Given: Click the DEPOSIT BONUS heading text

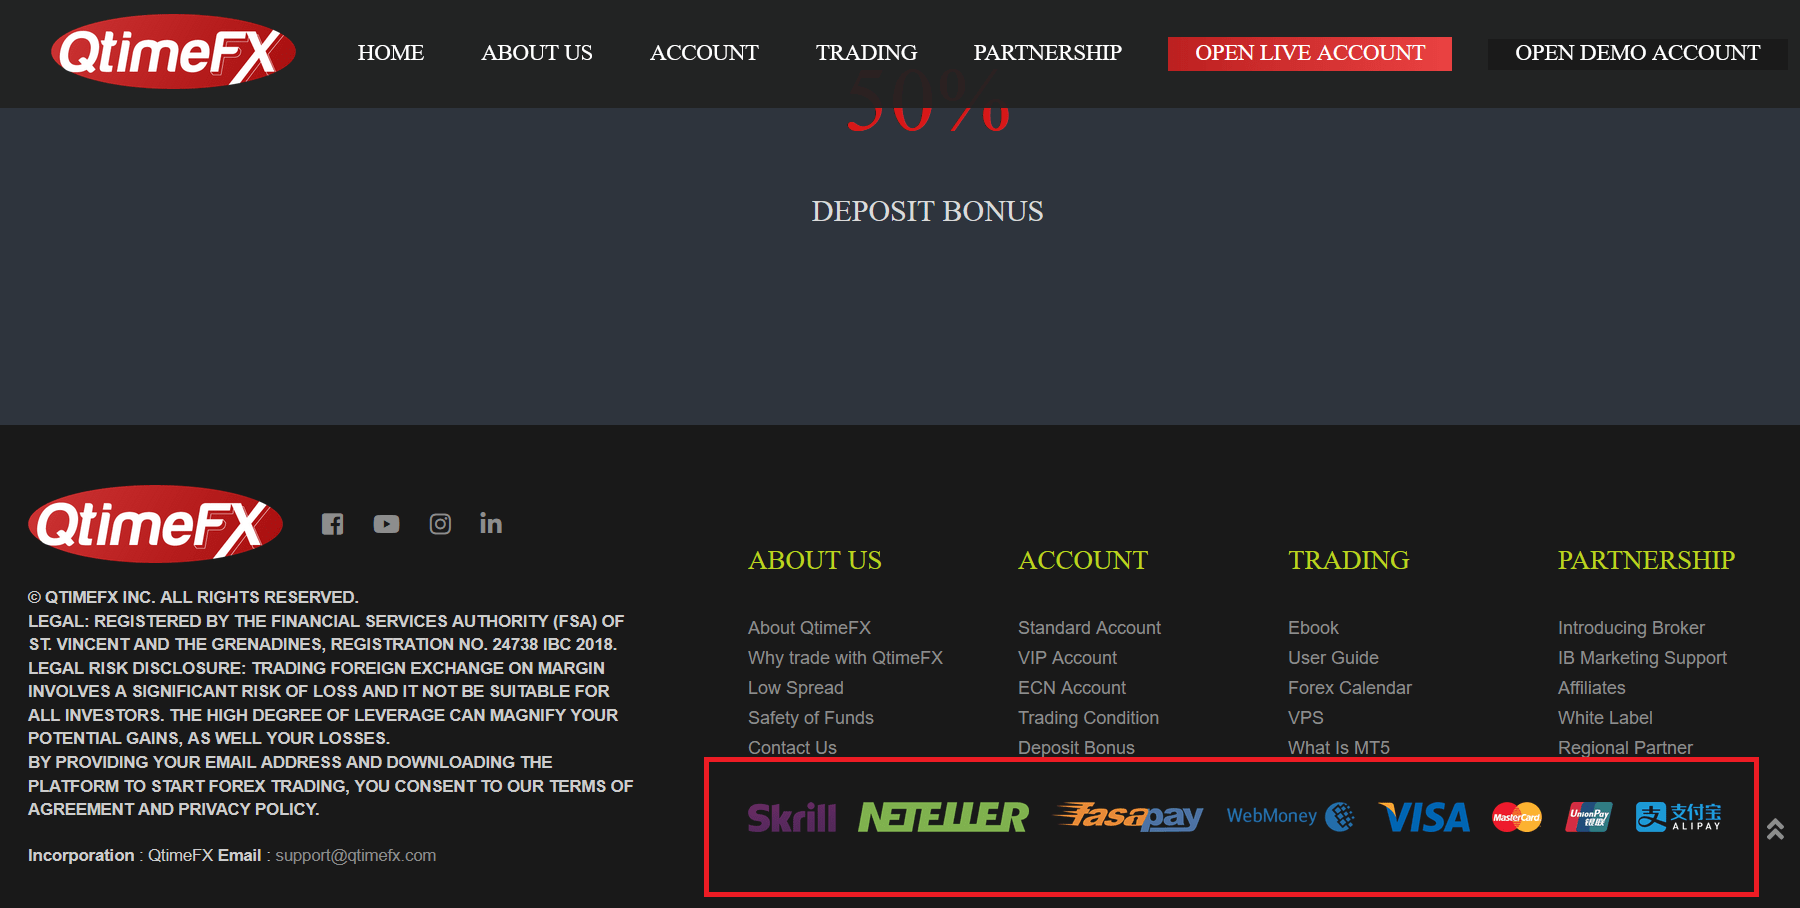Looking at the screenshot, I should pos(927,211).
